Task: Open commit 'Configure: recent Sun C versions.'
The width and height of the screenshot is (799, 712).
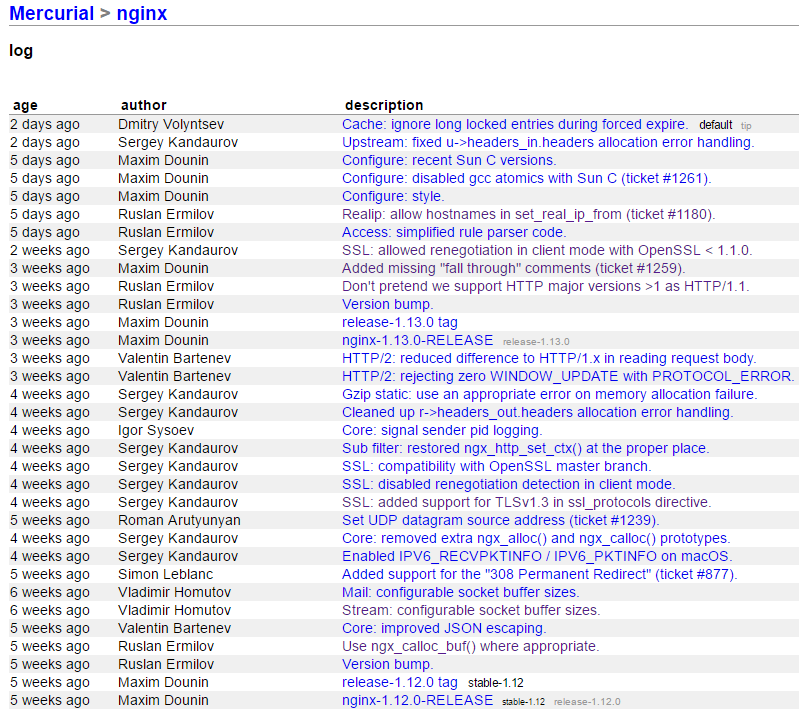Action: click(449, 160)
